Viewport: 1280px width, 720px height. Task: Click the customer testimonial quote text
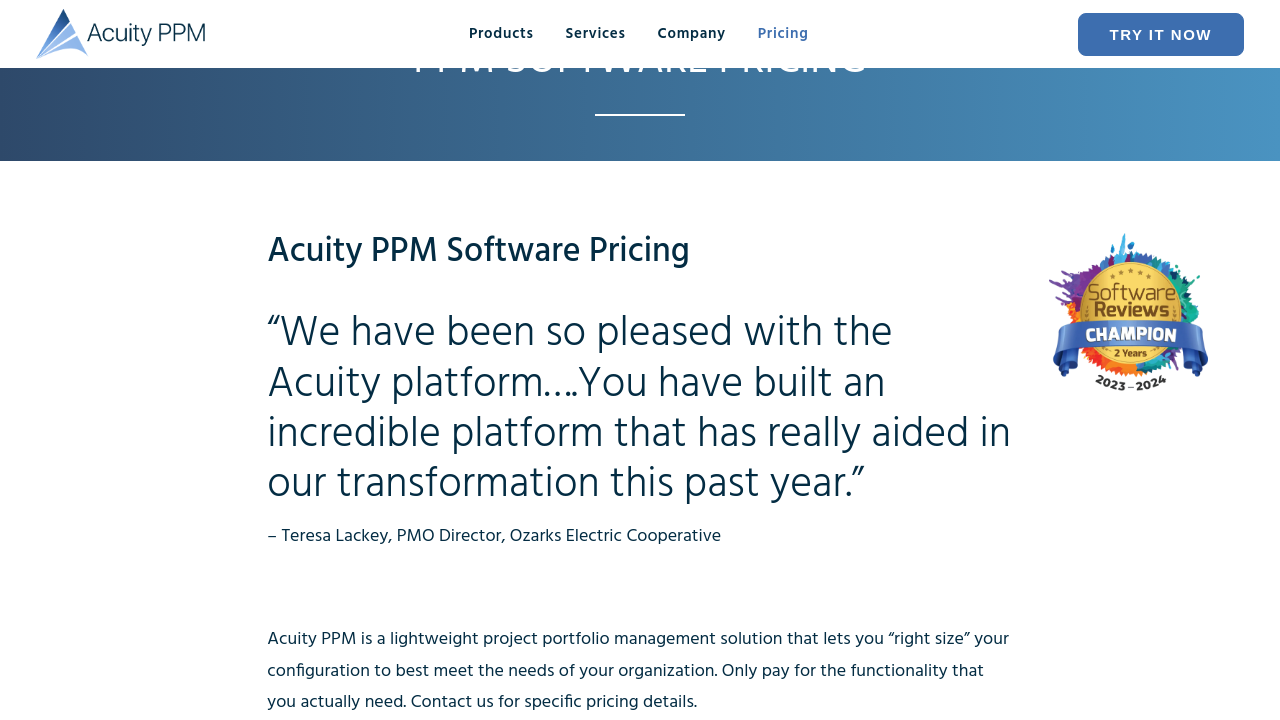(638, 408)
